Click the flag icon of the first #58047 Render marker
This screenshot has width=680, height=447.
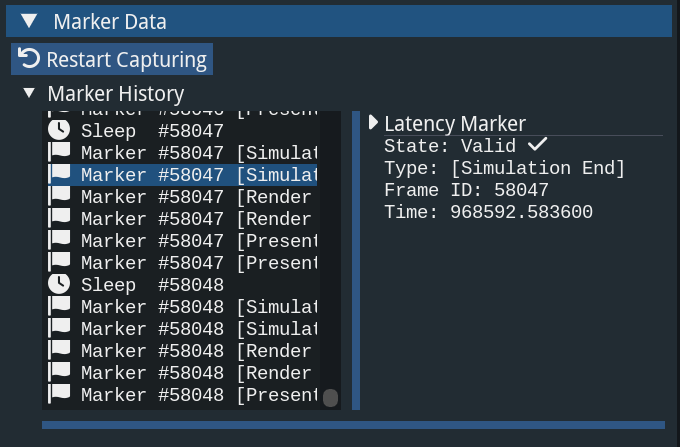click(x=60, y=196)
